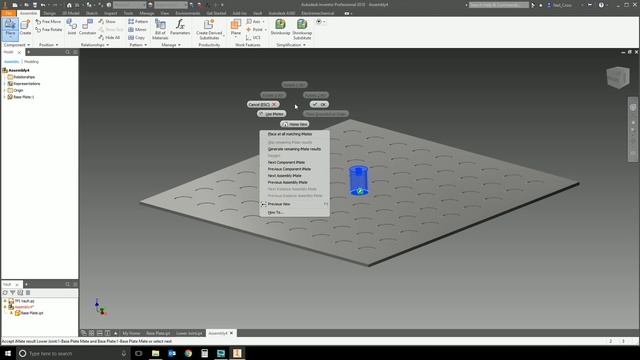This screenshot has width=640, height=360.
Task: Click the Windows Start button
Action: (8, 353)
